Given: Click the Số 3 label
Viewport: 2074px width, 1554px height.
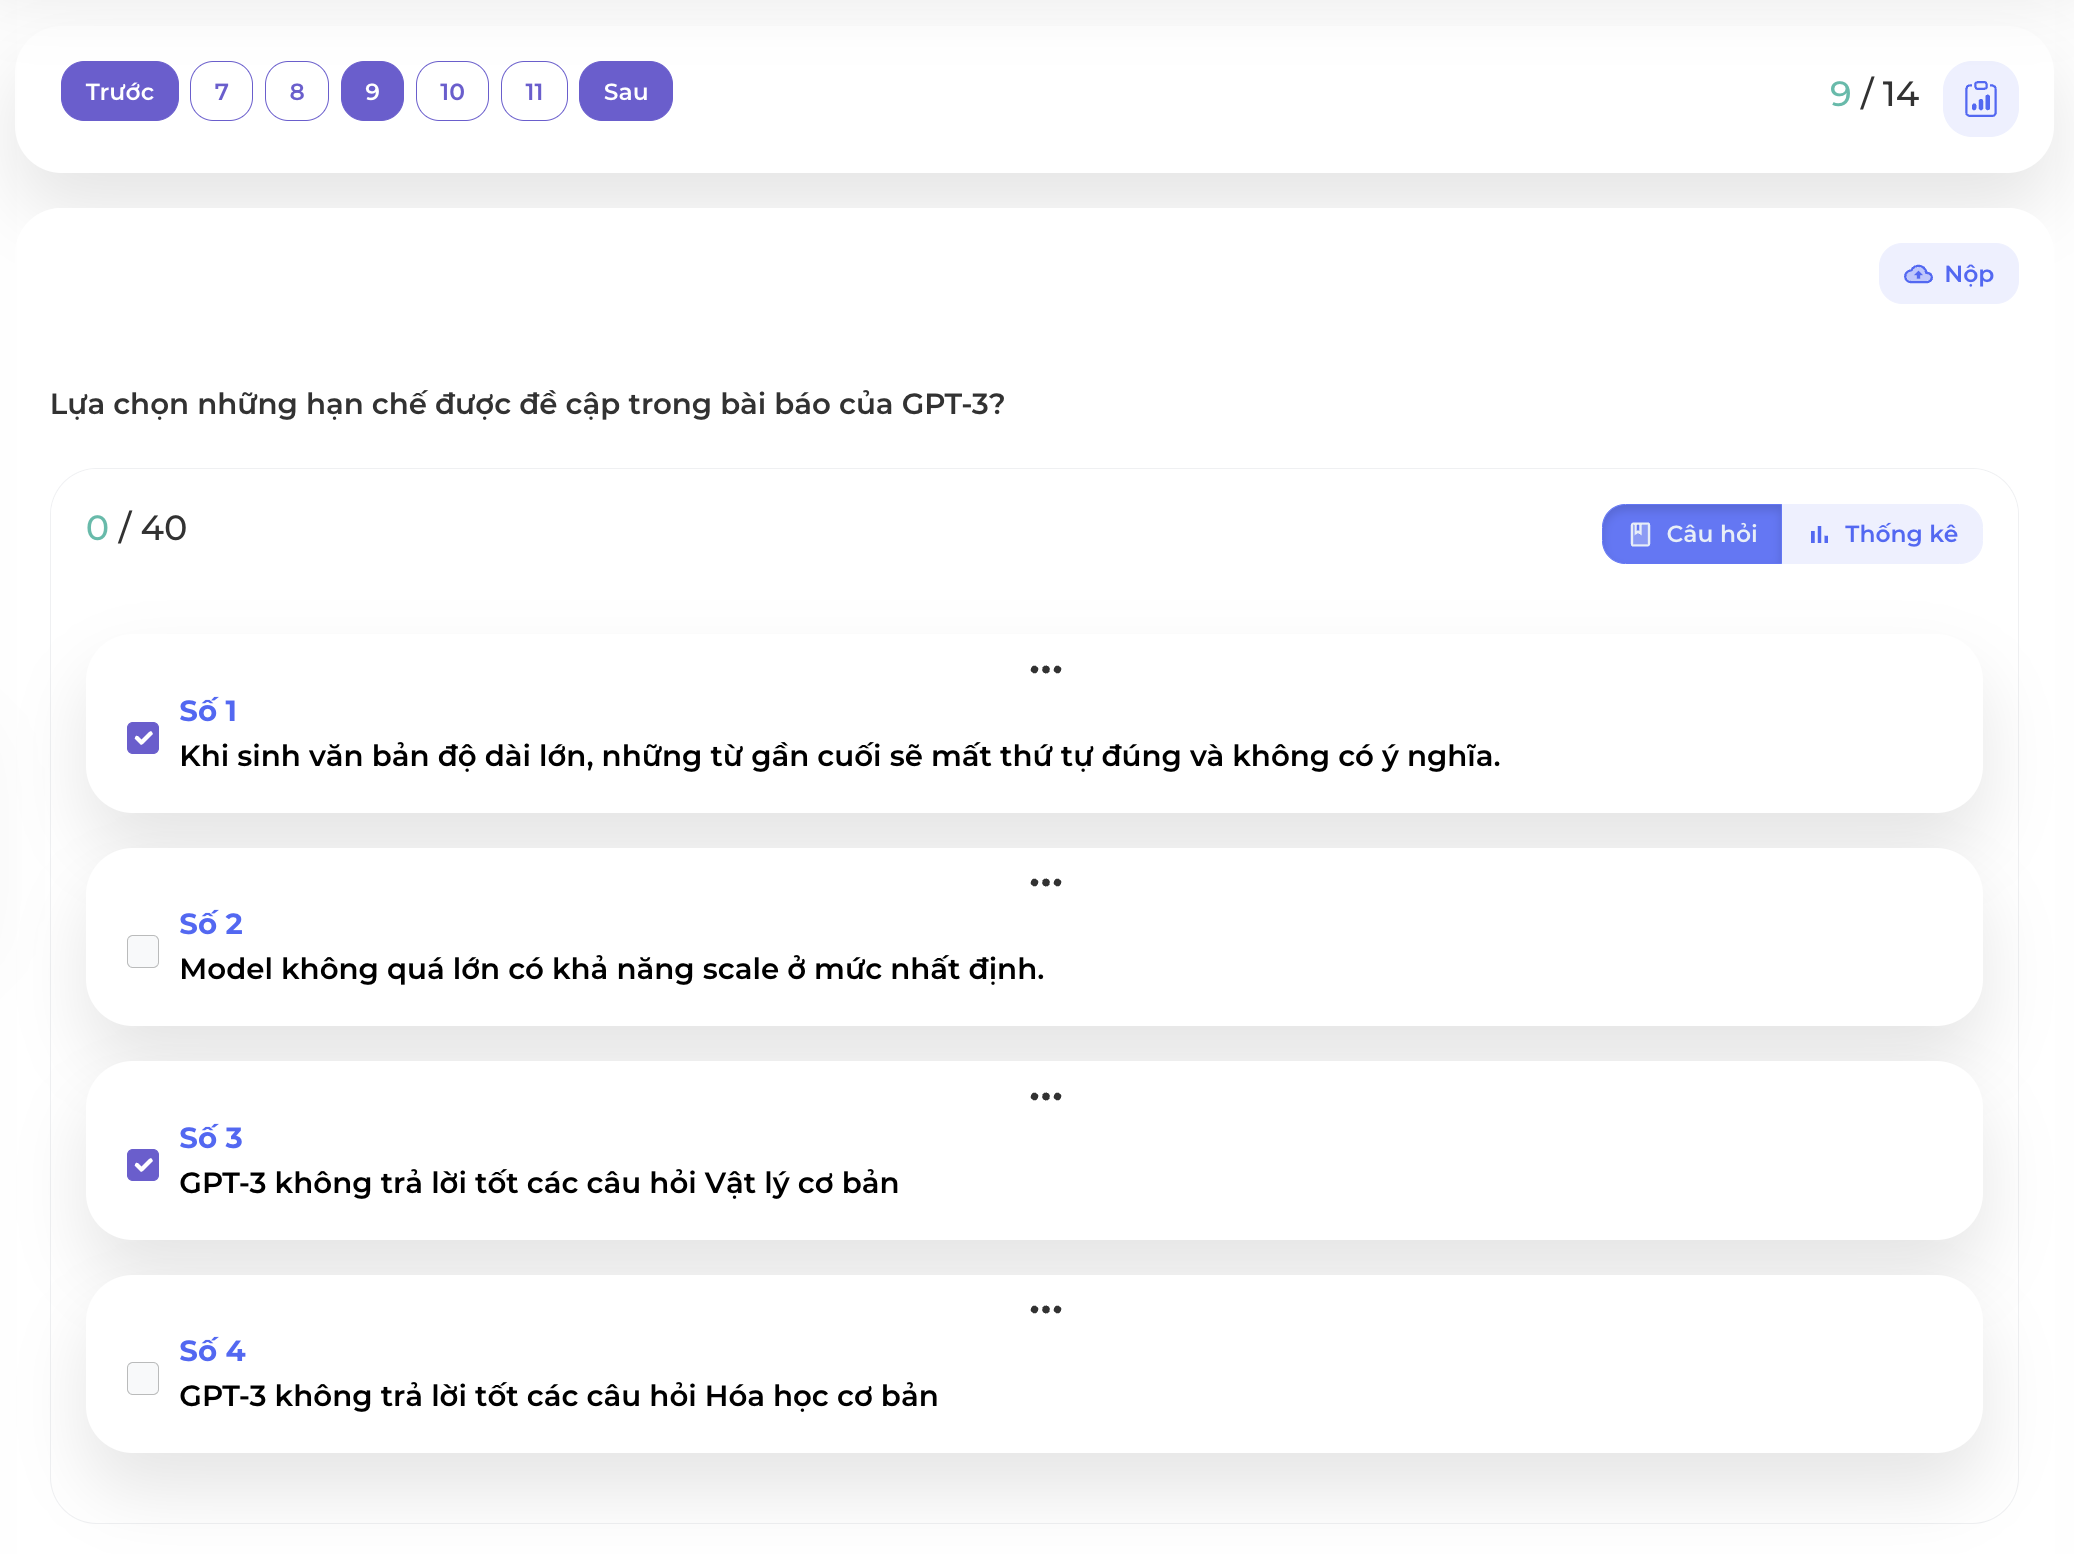Looking at the screenshot, I should (211, 1138).
